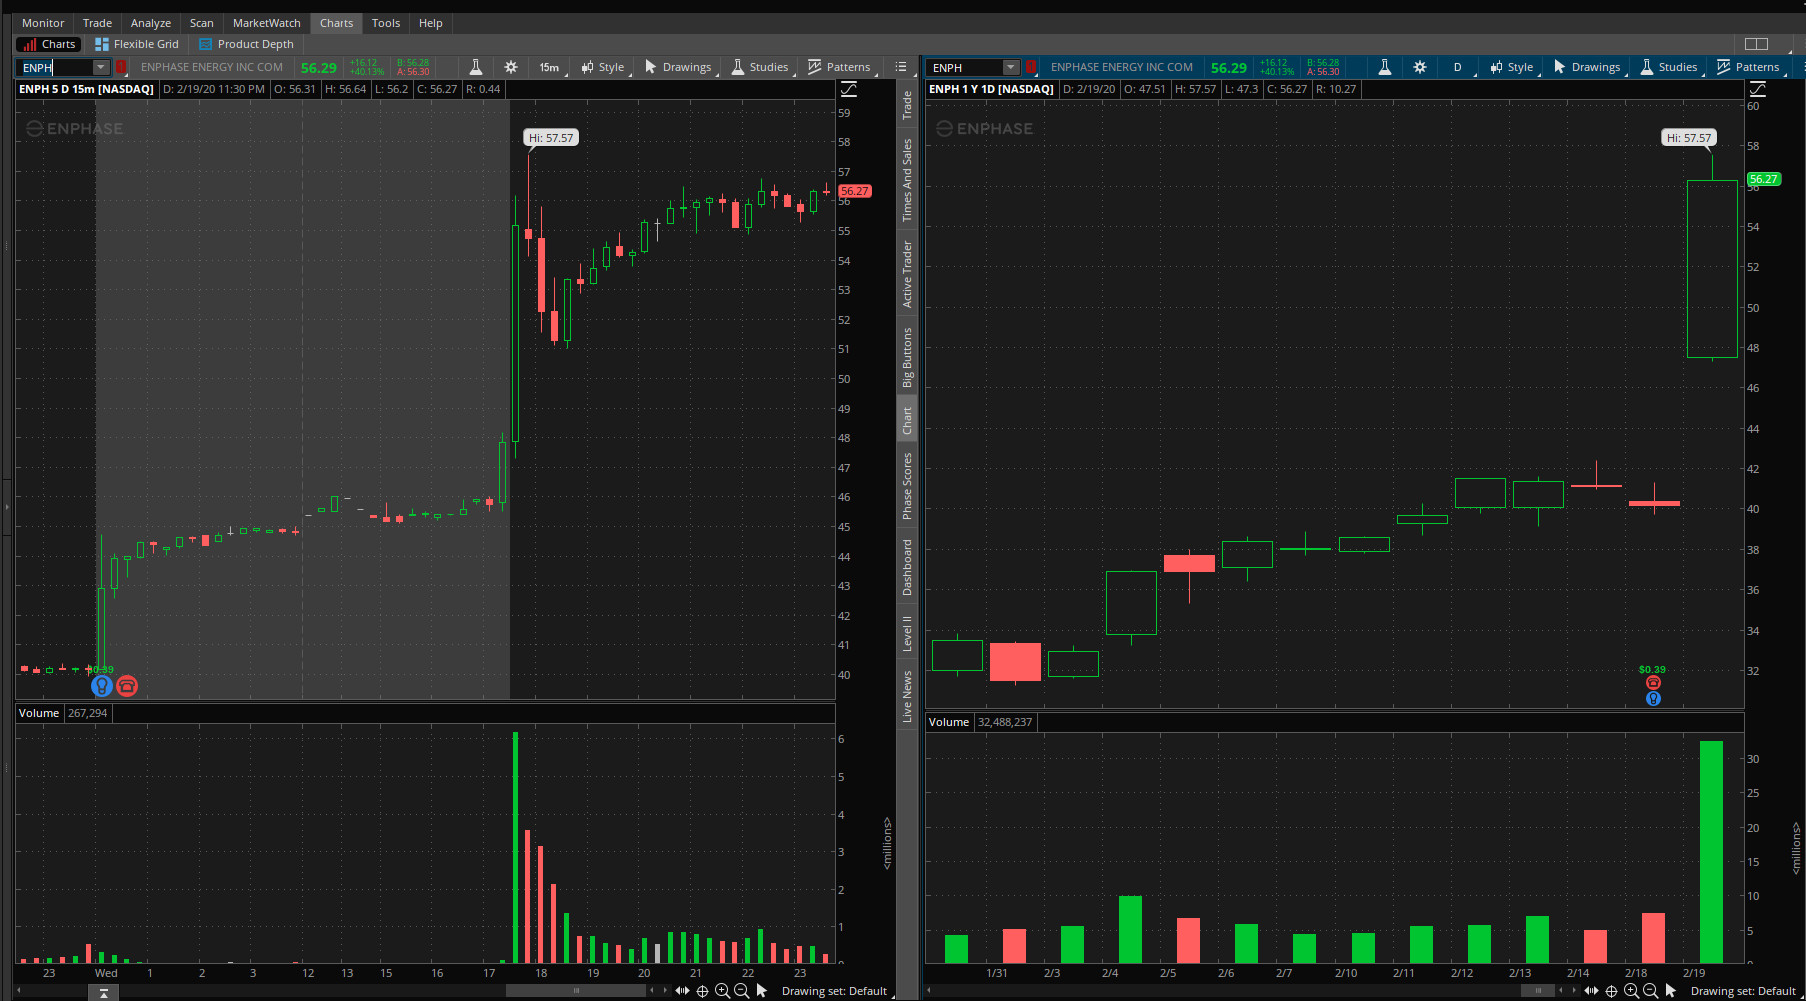Toggle the Times And Sales side panel
Viewport: 1806px width, 1001px height.
907,181
